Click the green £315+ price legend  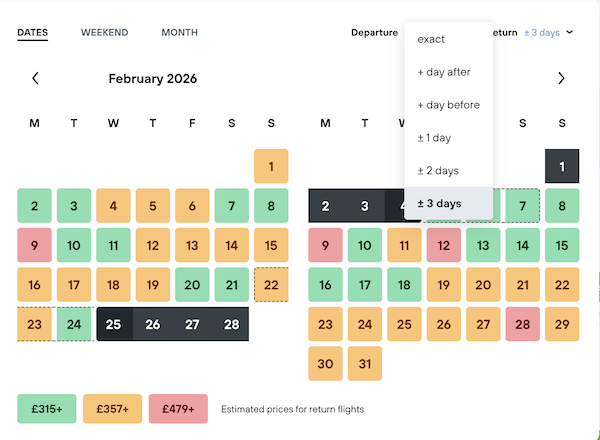[x=46, y=408]
